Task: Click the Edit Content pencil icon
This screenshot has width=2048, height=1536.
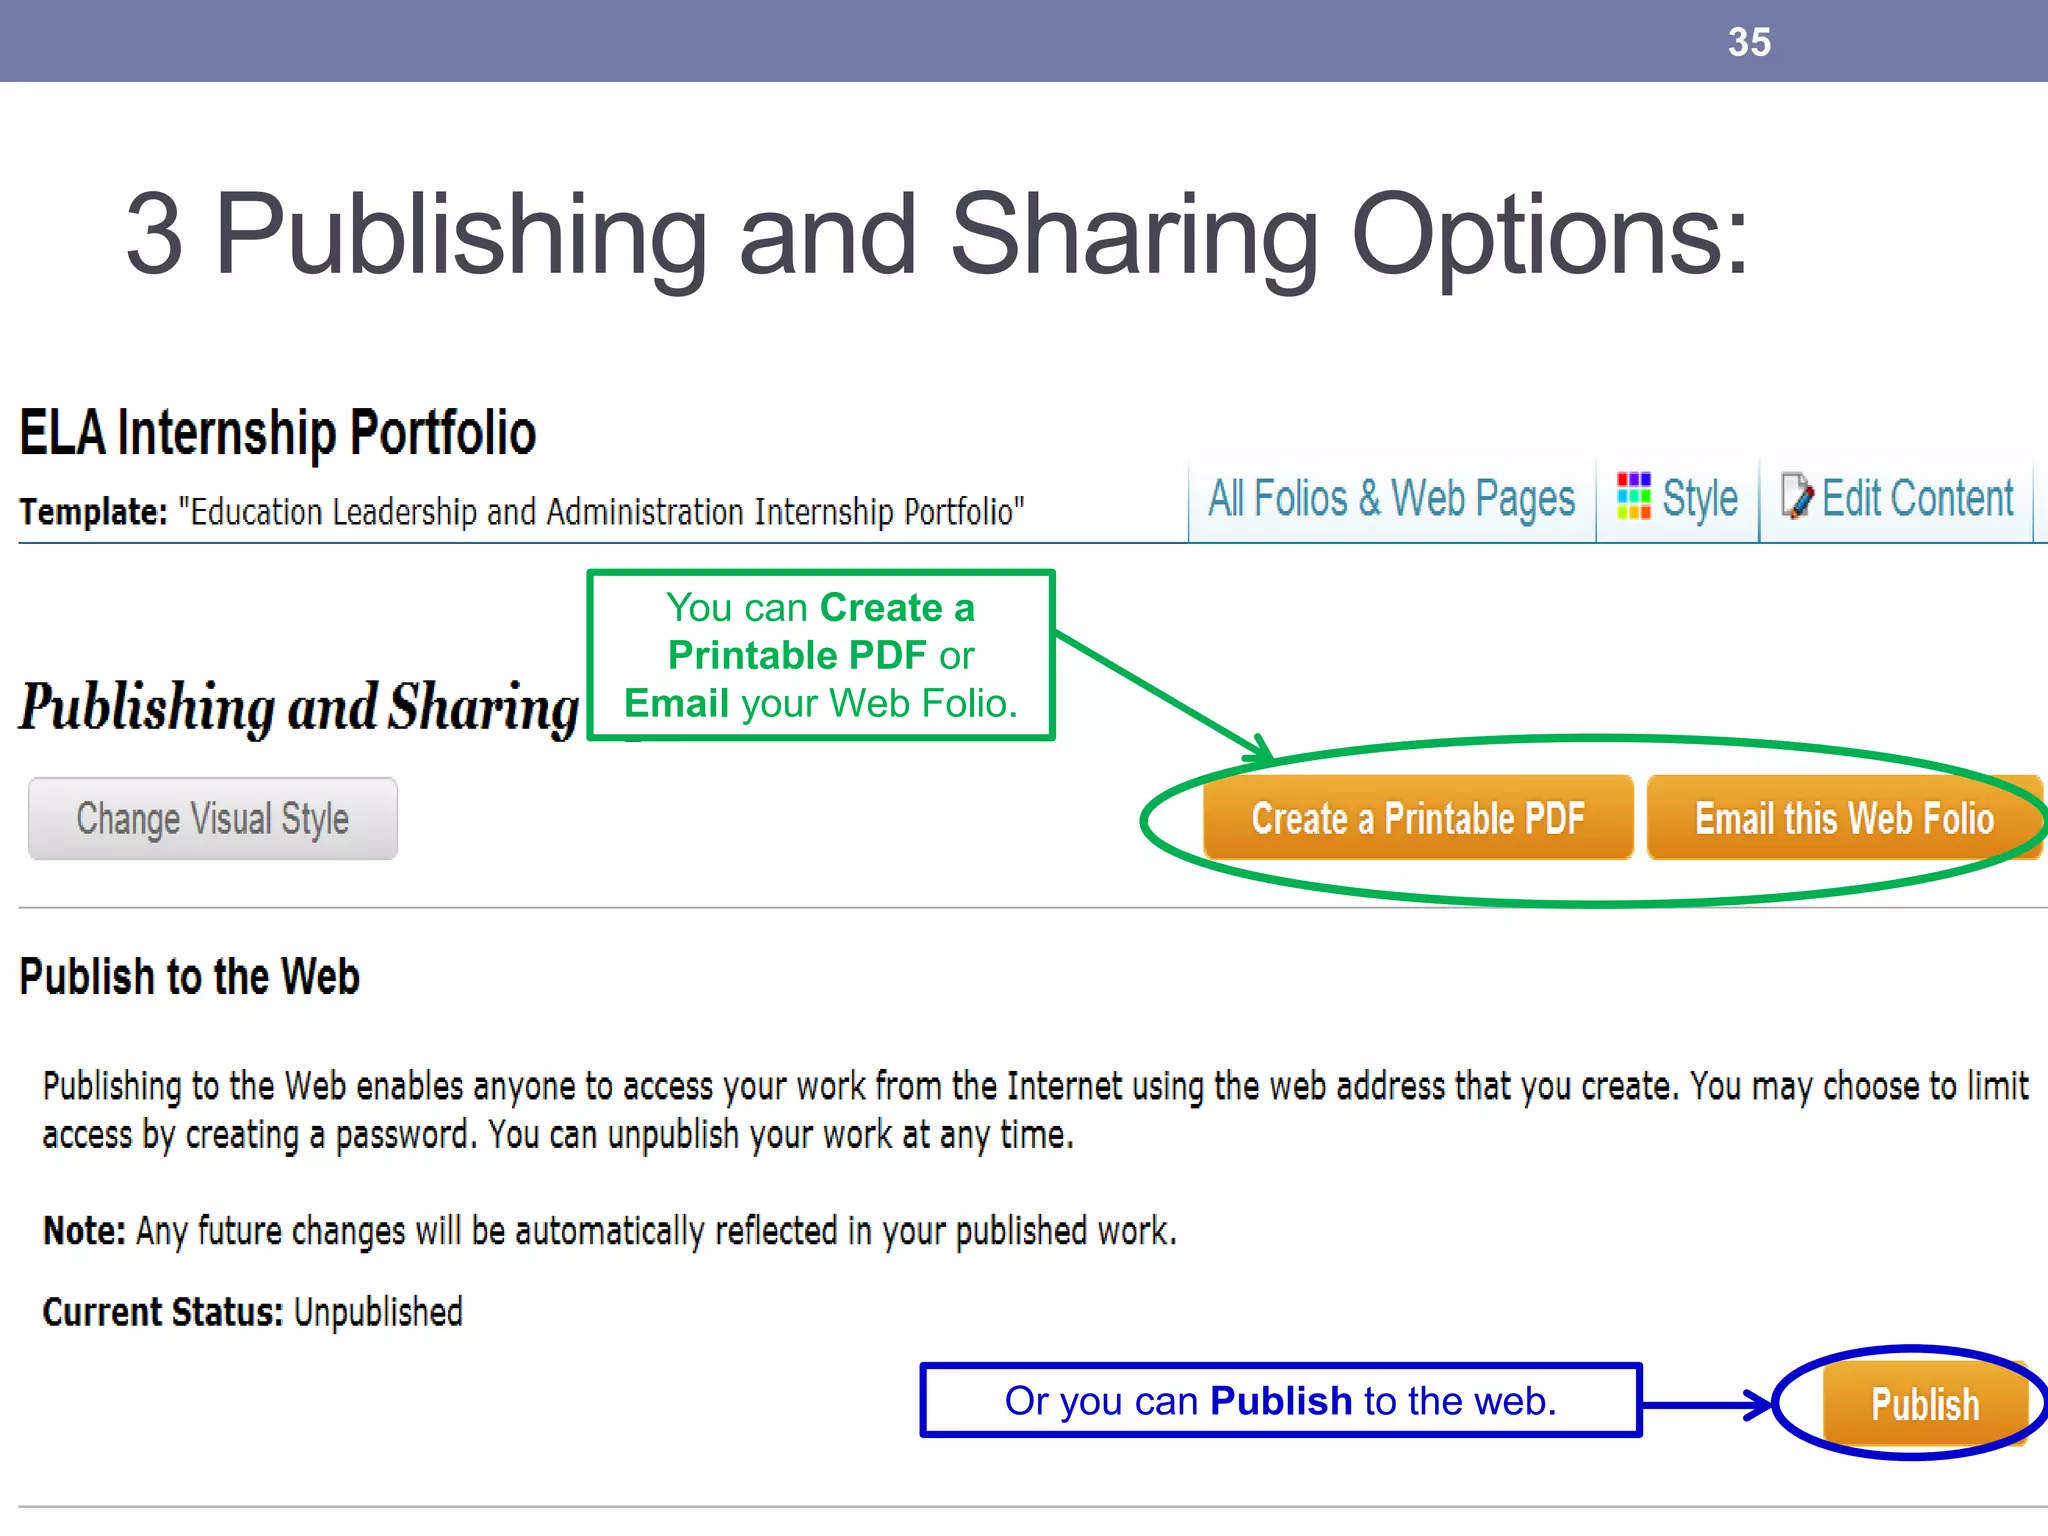Action: point(1797,496)
